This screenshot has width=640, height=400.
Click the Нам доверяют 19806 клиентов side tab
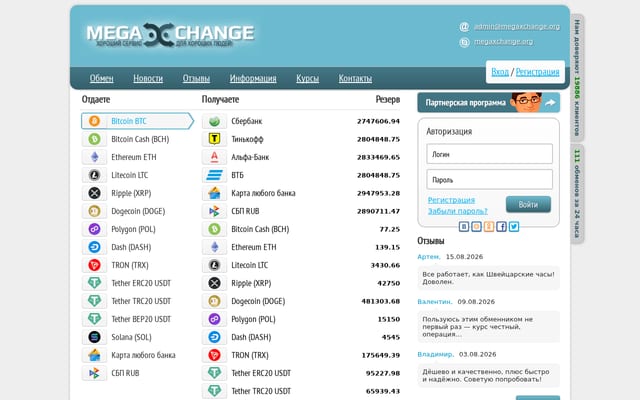577,78
